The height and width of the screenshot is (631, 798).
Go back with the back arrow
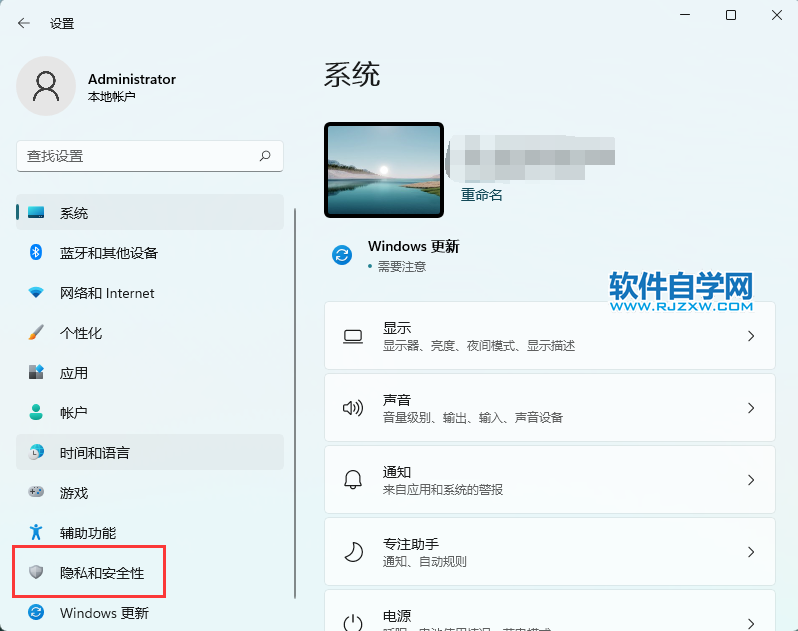click(24, 23)
